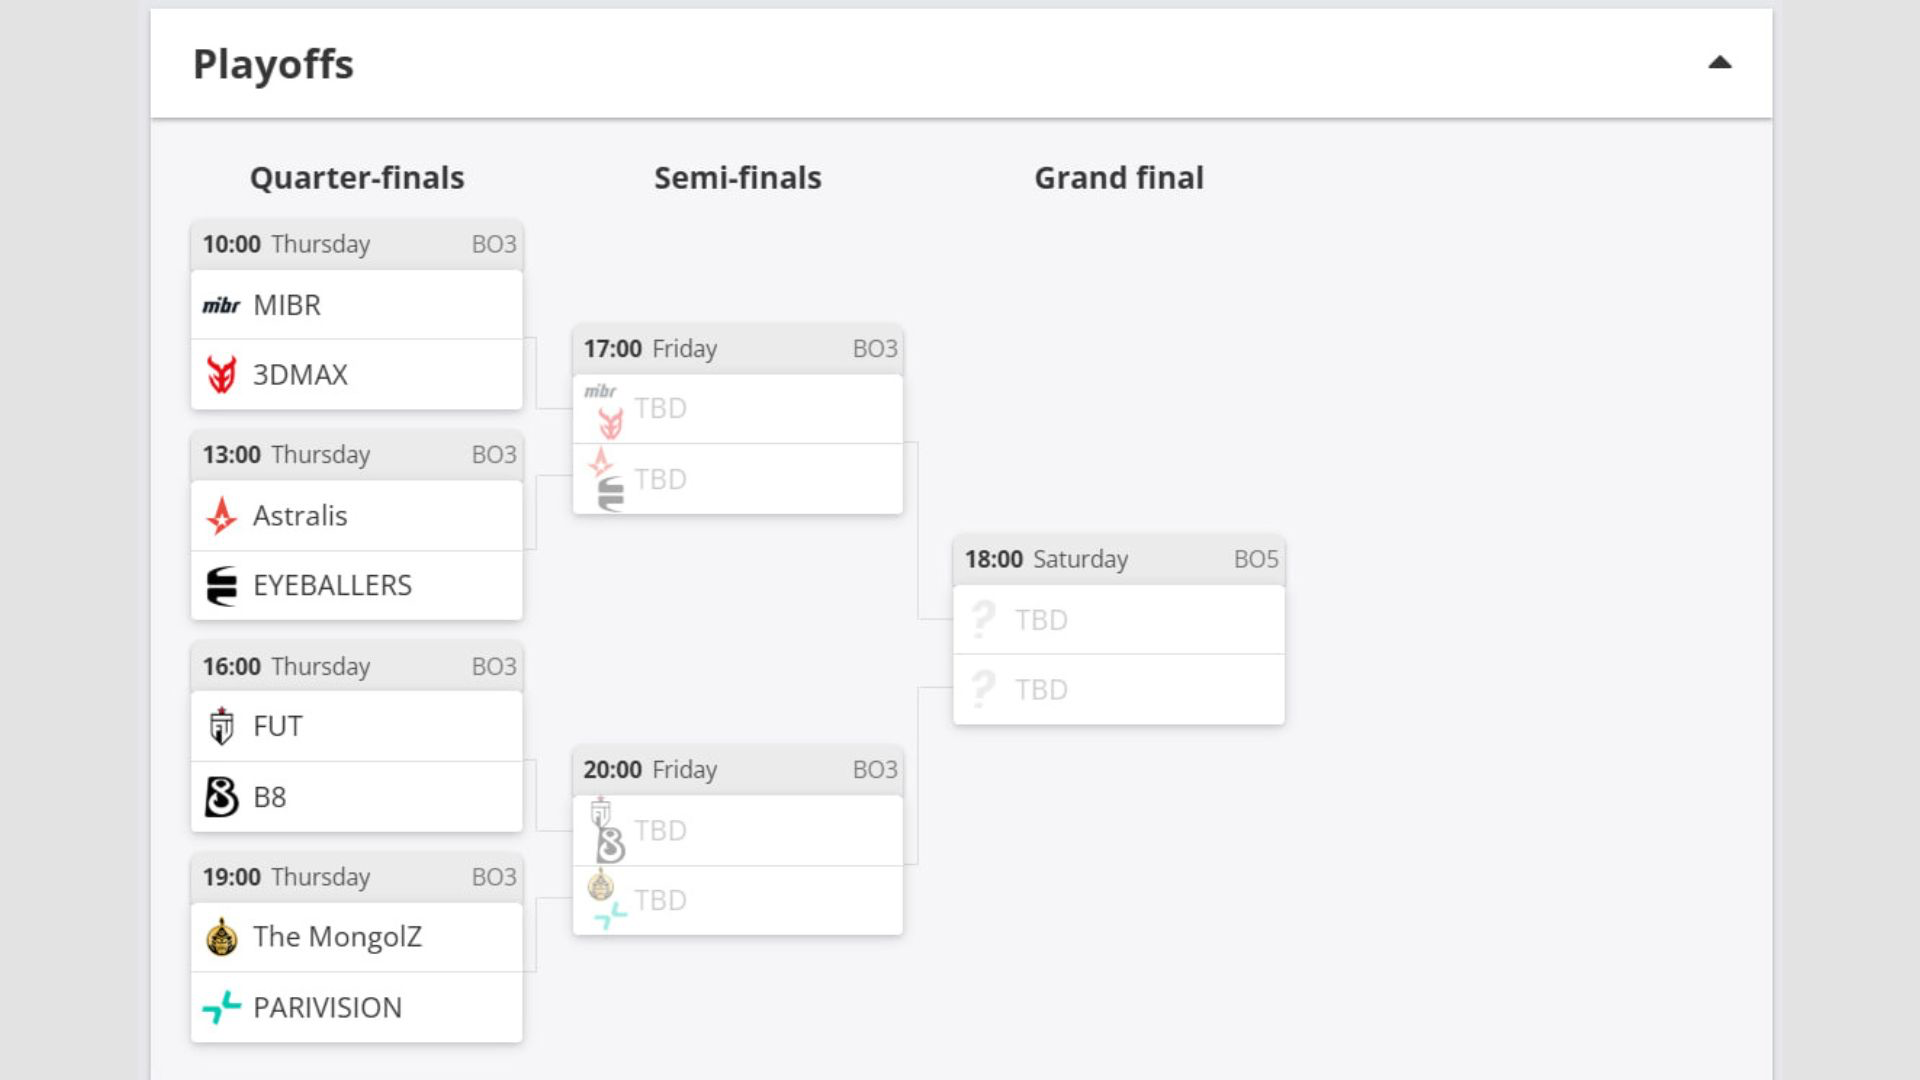Click the first TBD grand final slot

1119,620
